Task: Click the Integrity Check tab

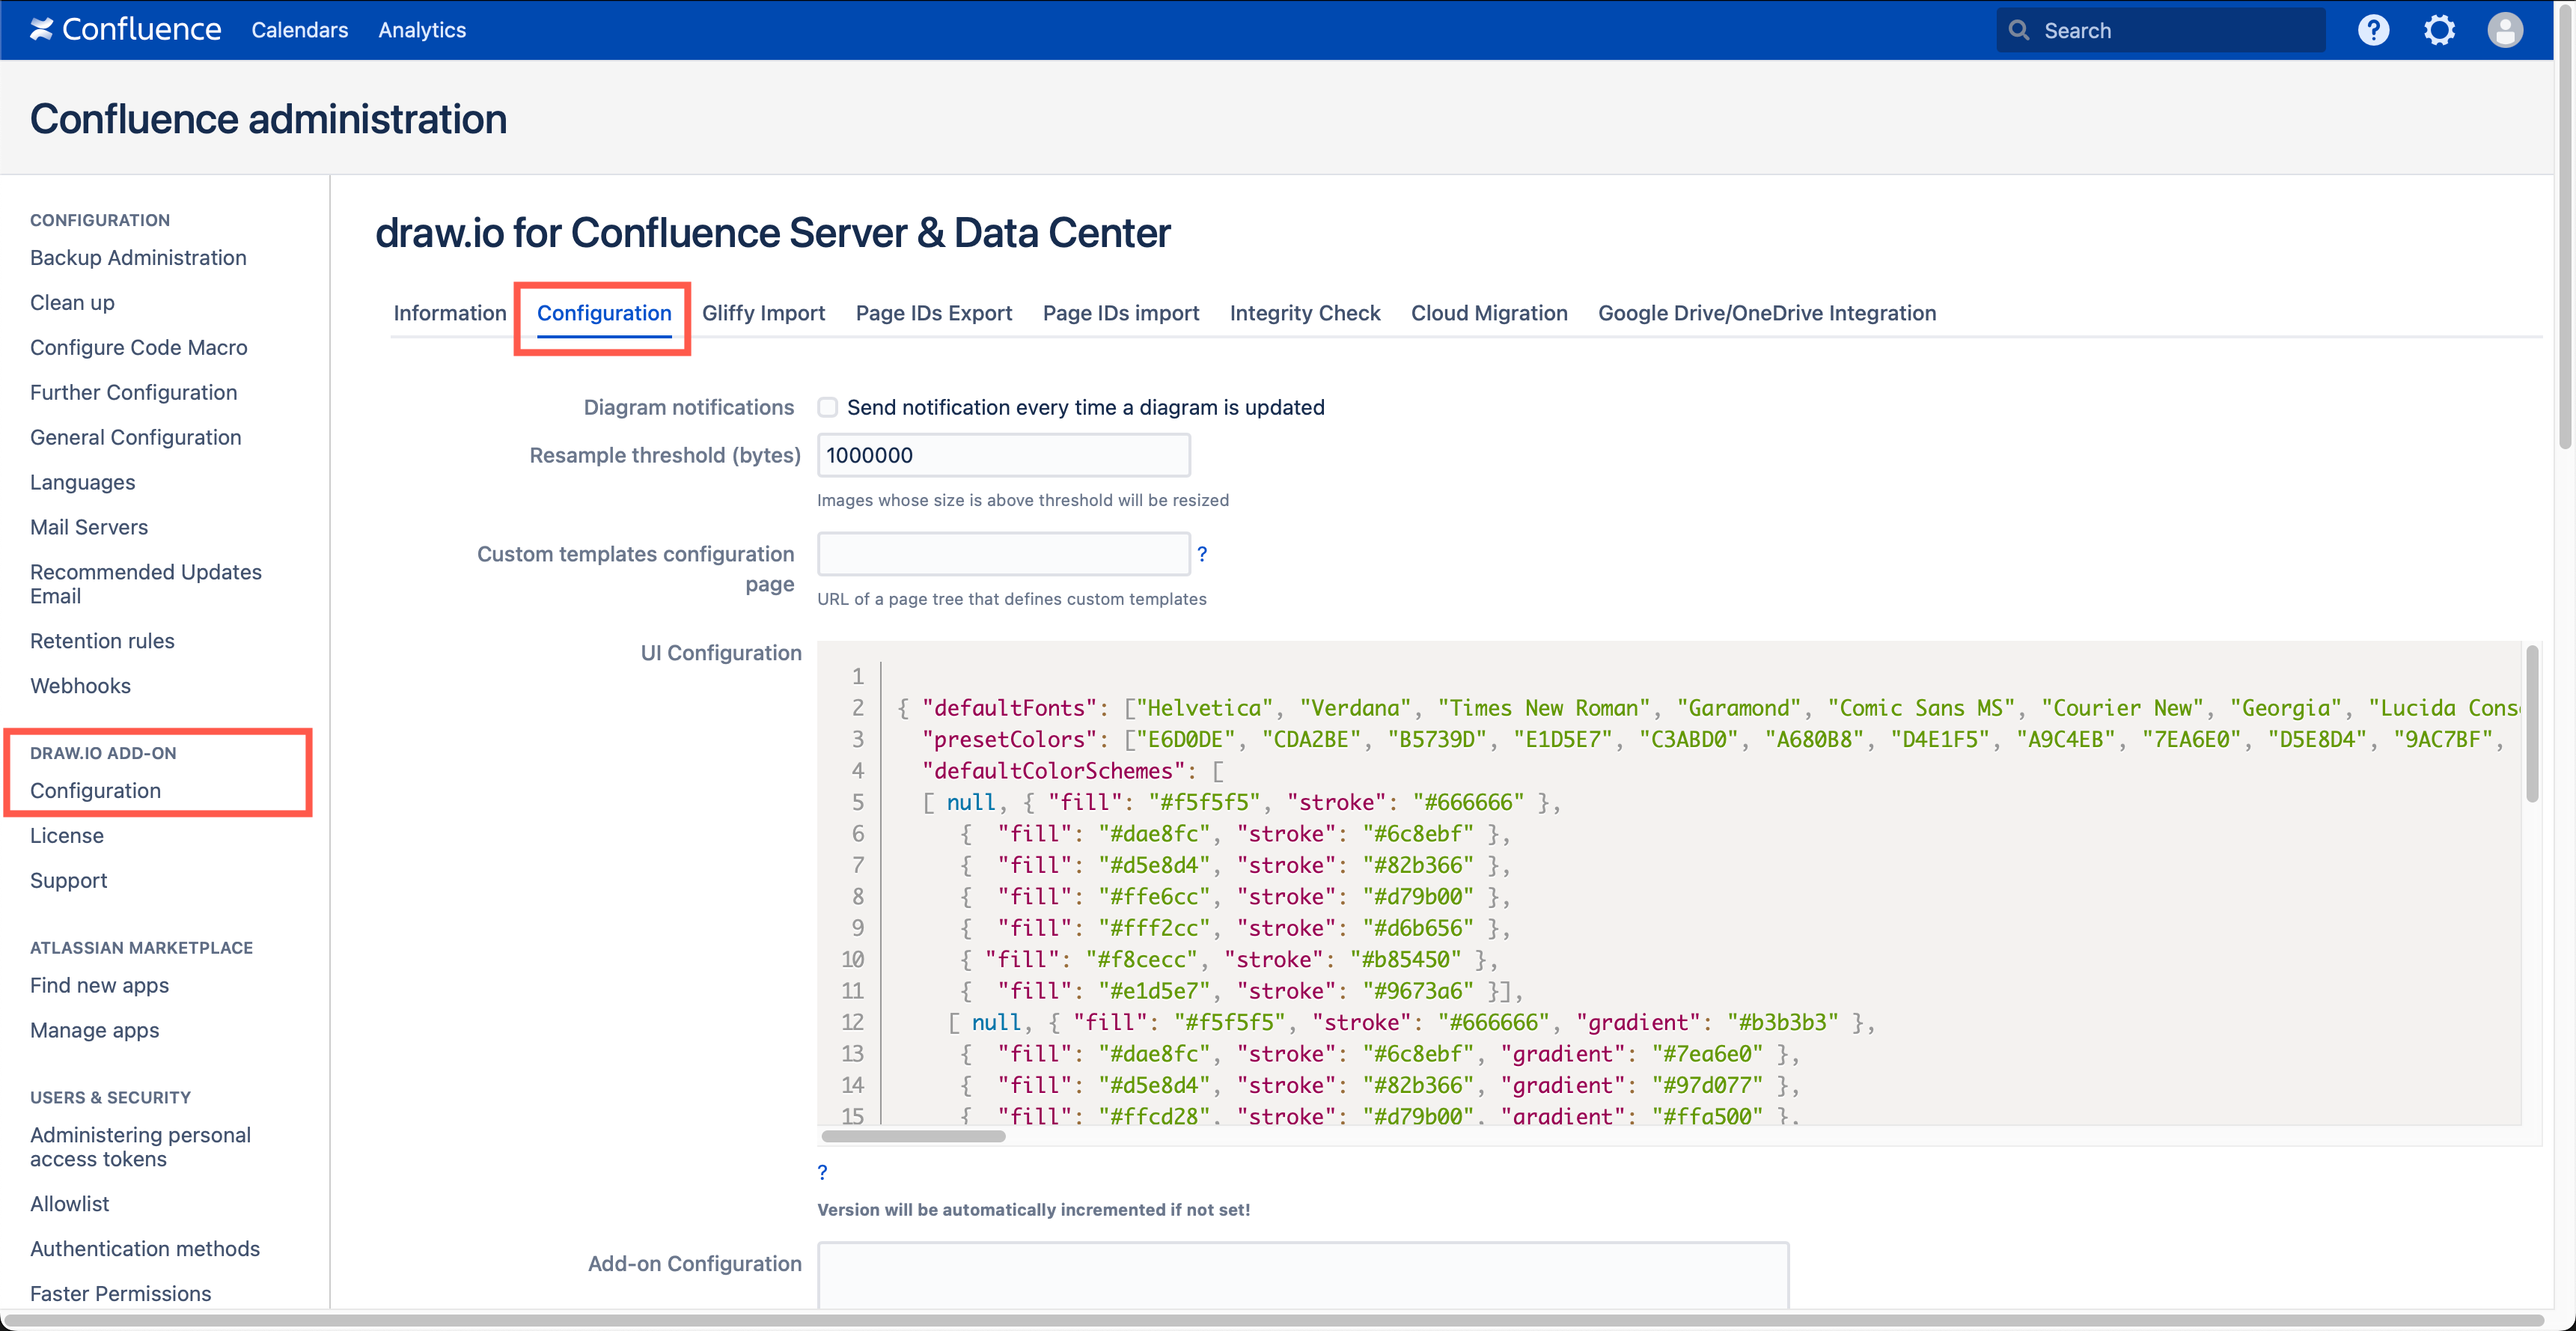Action: pos(1307,312)
